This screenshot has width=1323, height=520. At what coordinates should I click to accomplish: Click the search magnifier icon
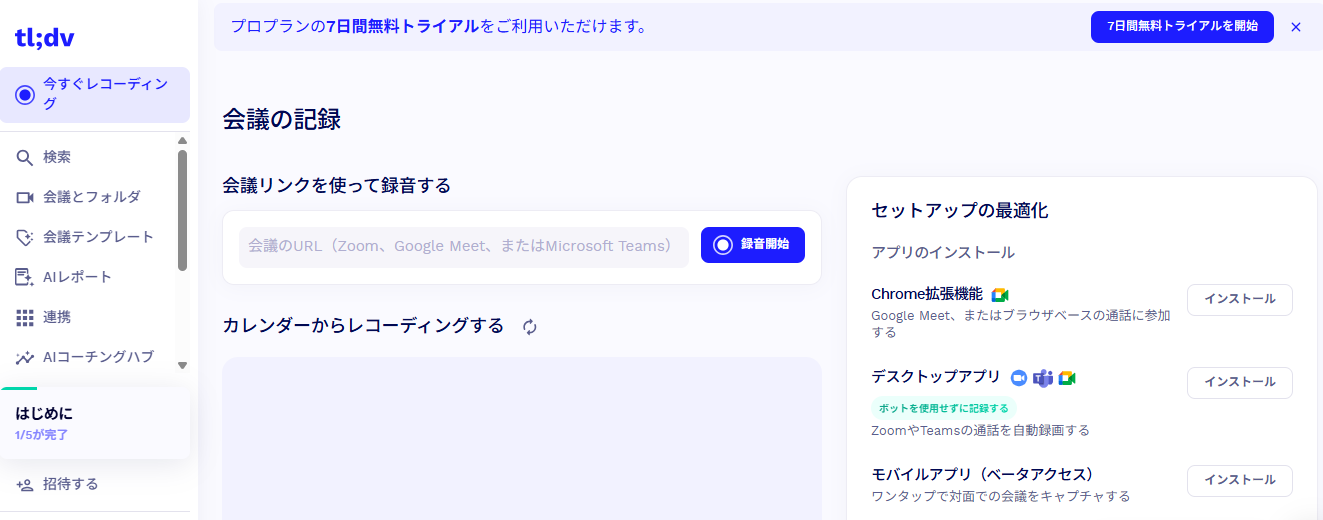25,158
